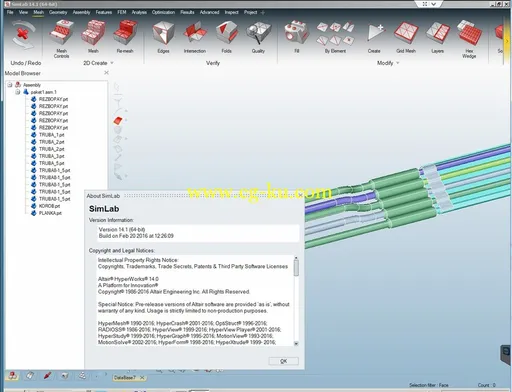Open Mesh Controls tool
Viewport: 512px width, 392px height.
[x=61, y=39]
